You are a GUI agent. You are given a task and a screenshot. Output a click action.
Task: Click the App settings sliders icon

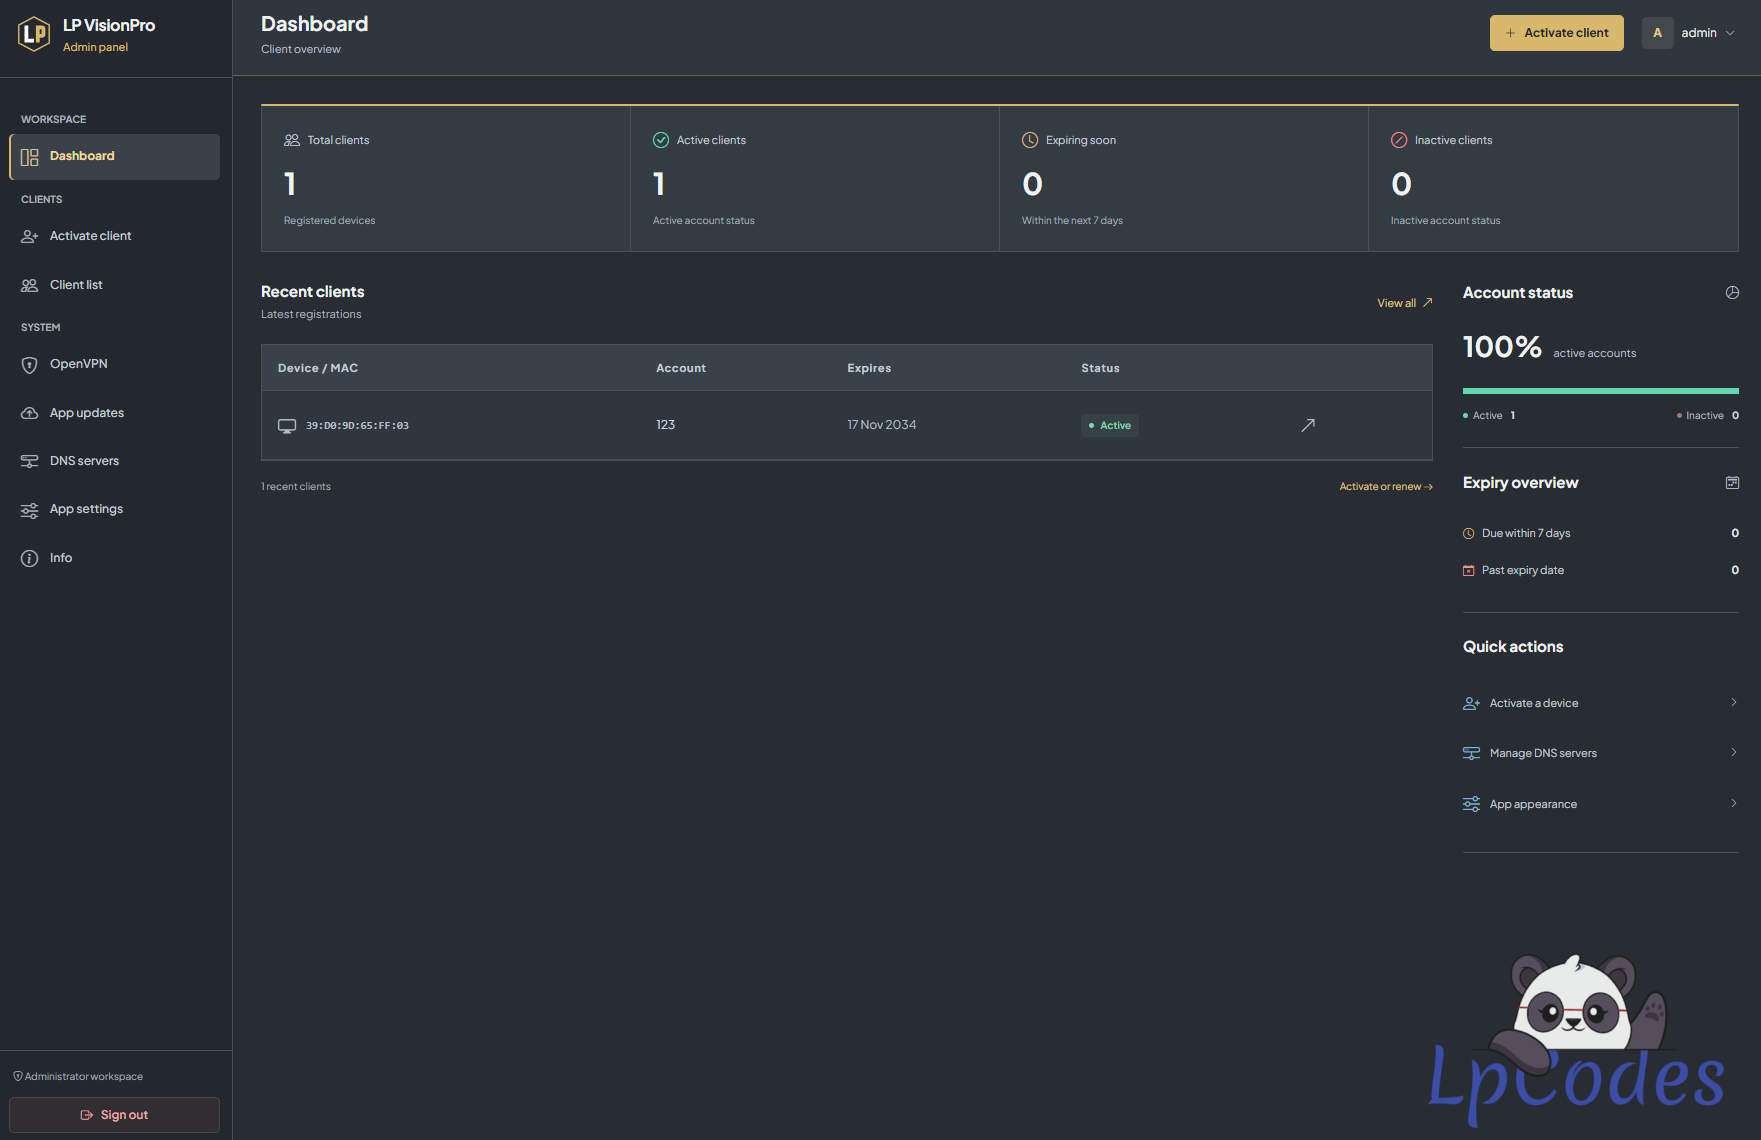tap(30, 510)
